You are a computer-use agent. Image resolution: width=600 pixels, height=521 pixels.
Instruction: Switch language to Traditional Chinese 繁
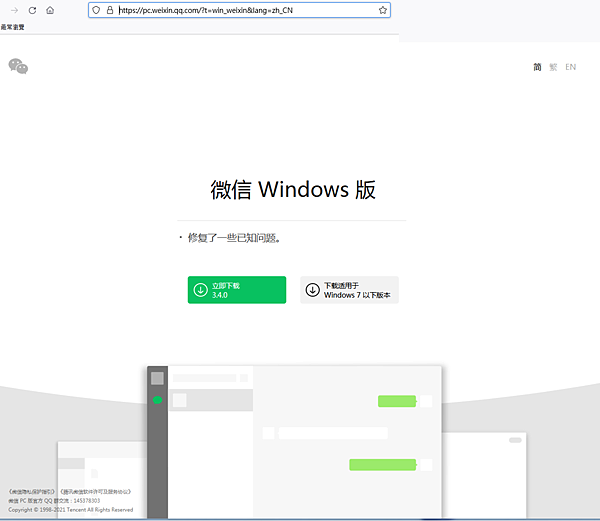(553, 67)
